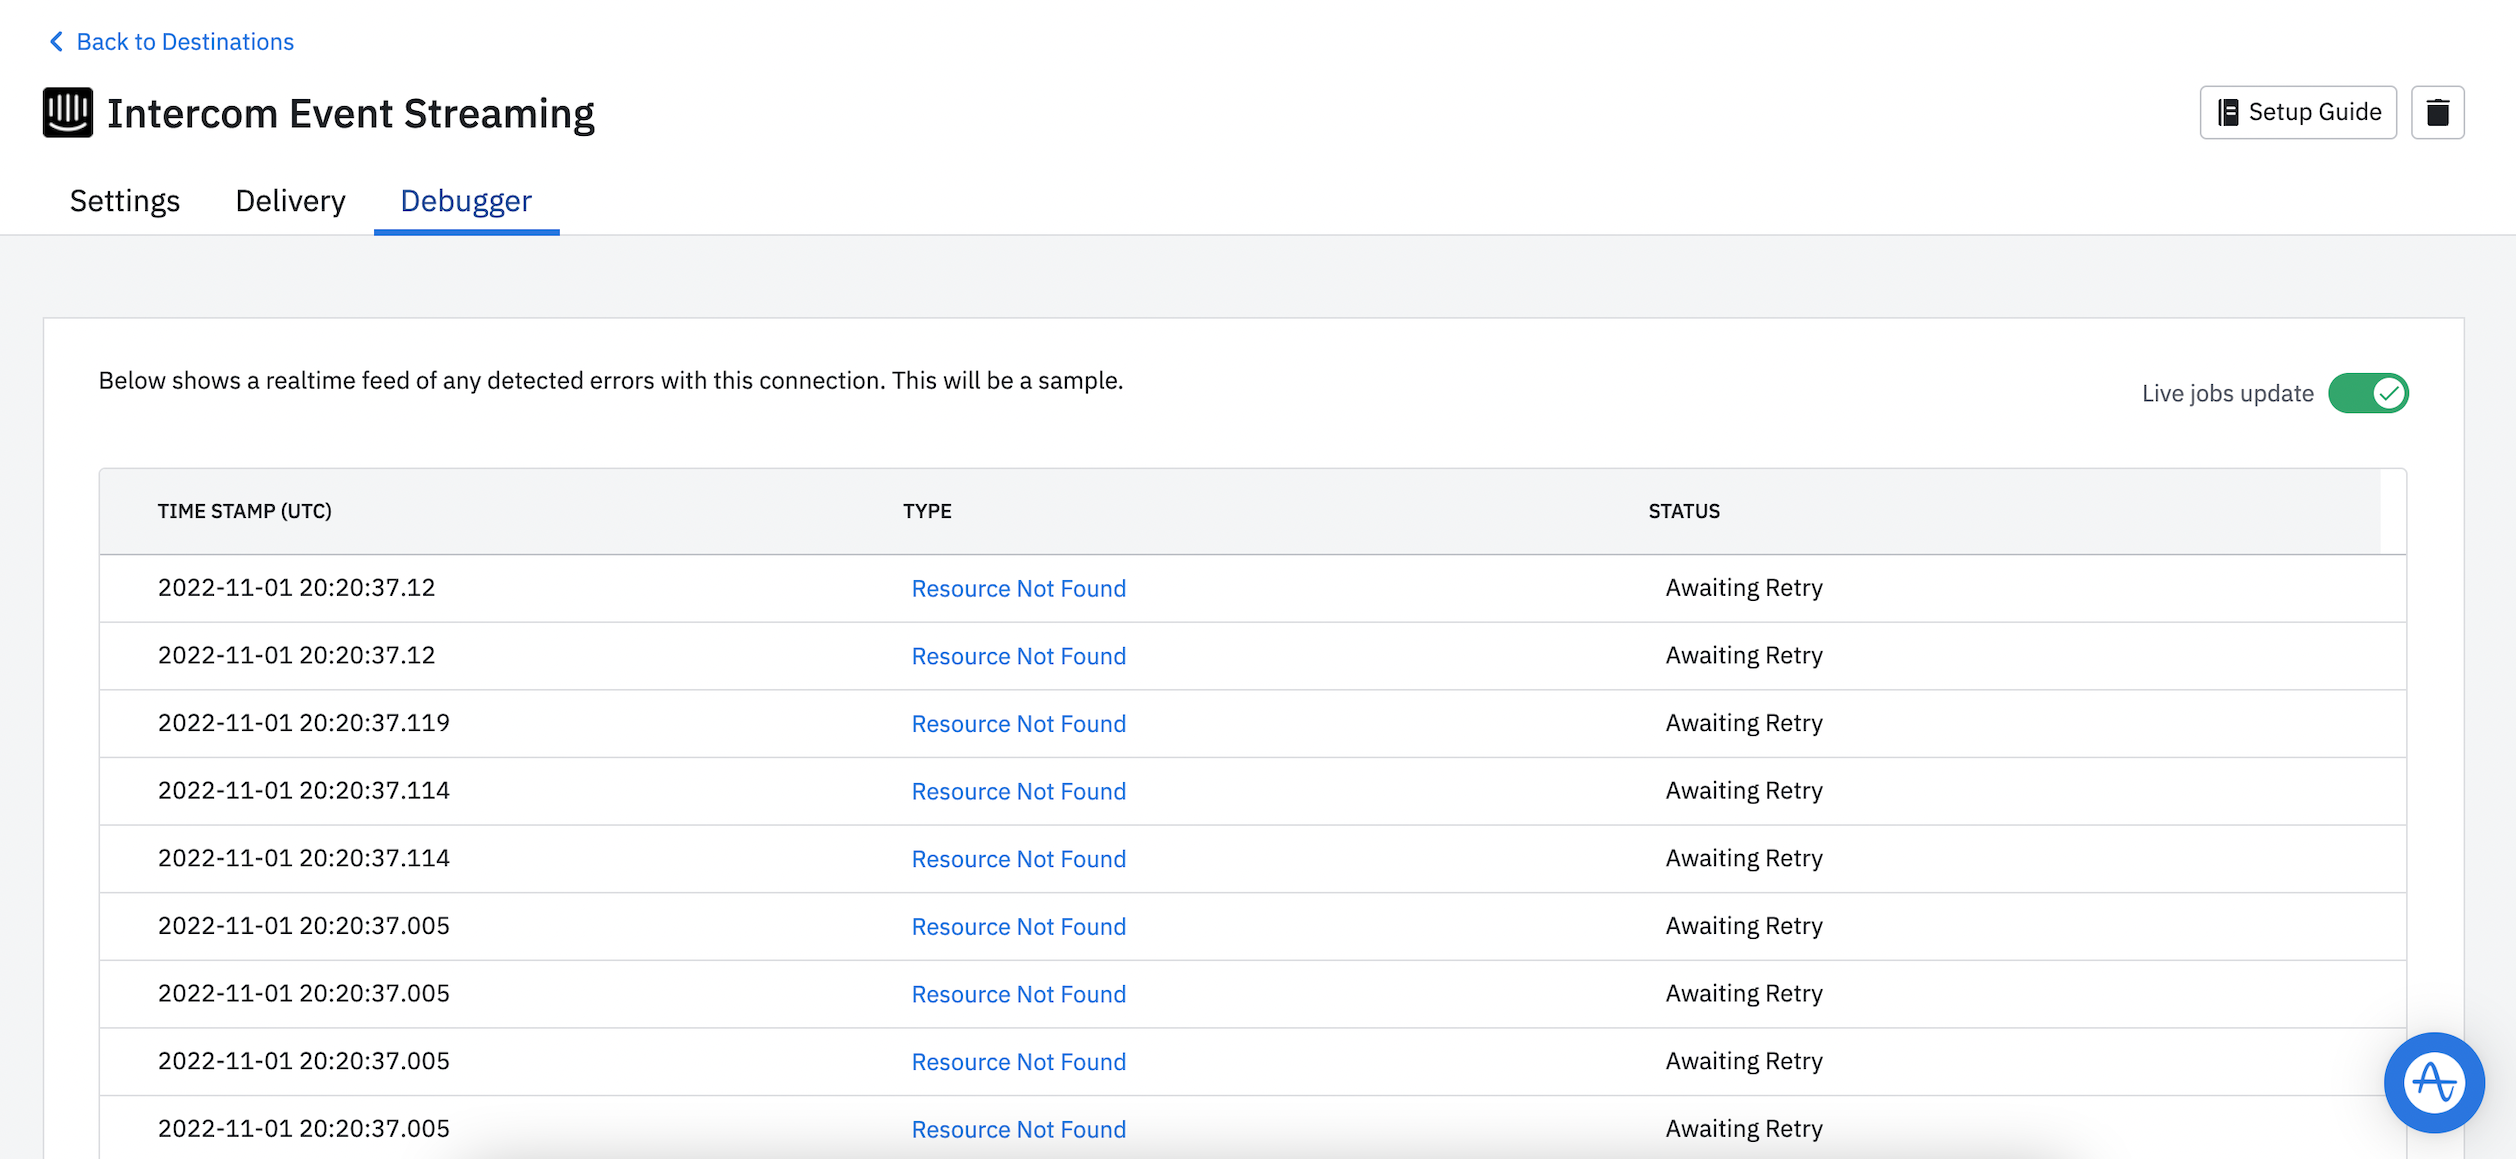
Task: Click the TYPE column header
Action: (926, 511)
